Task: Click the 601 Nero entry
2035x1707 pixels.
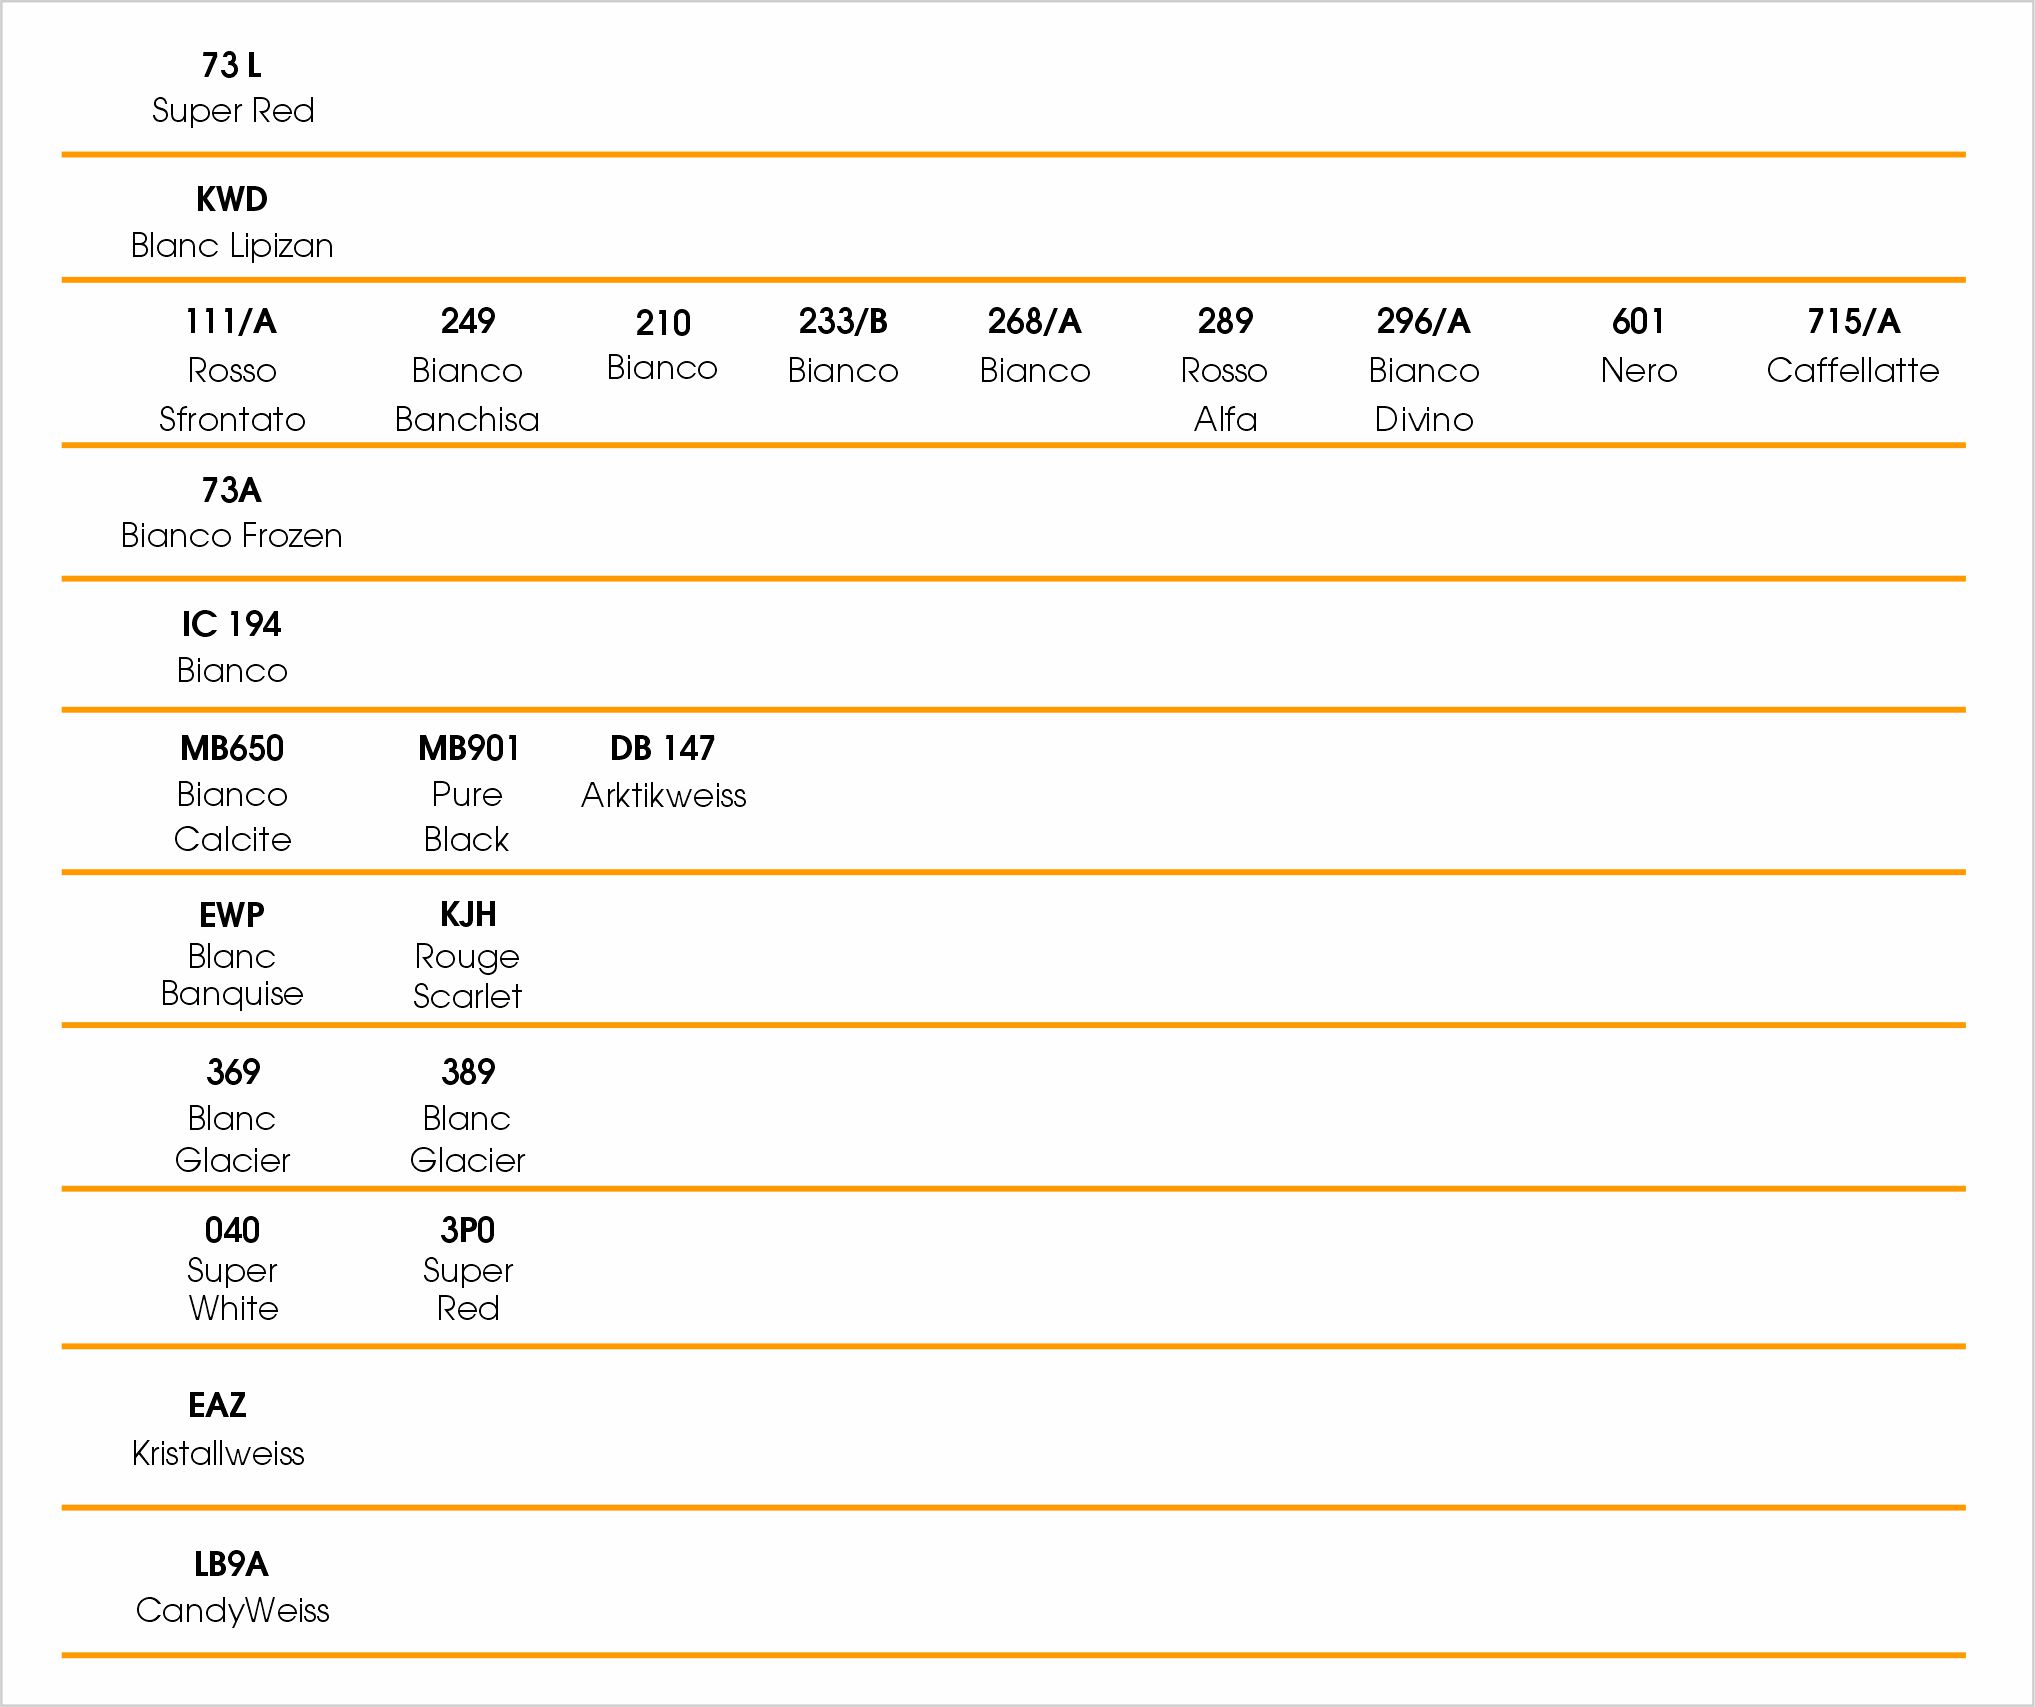Action: 1639,346
